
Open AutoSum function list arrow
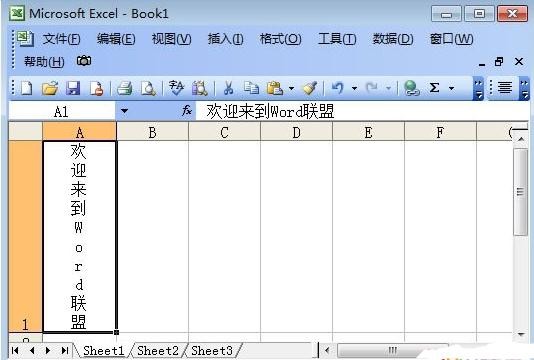pyautogui.click(x=452, y=89)
